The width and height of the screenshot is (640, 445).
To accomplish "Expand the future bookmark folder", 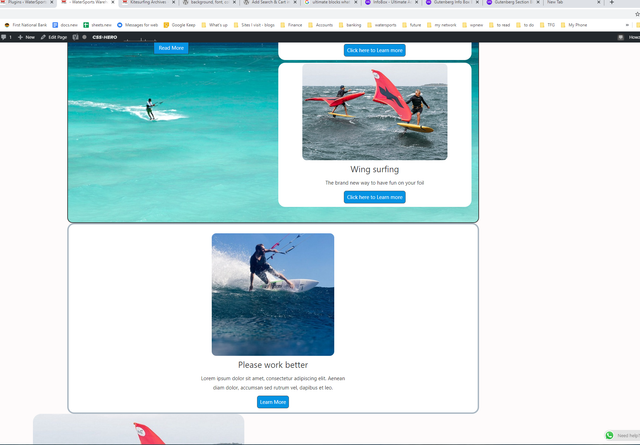I will [x=411, y=25].
